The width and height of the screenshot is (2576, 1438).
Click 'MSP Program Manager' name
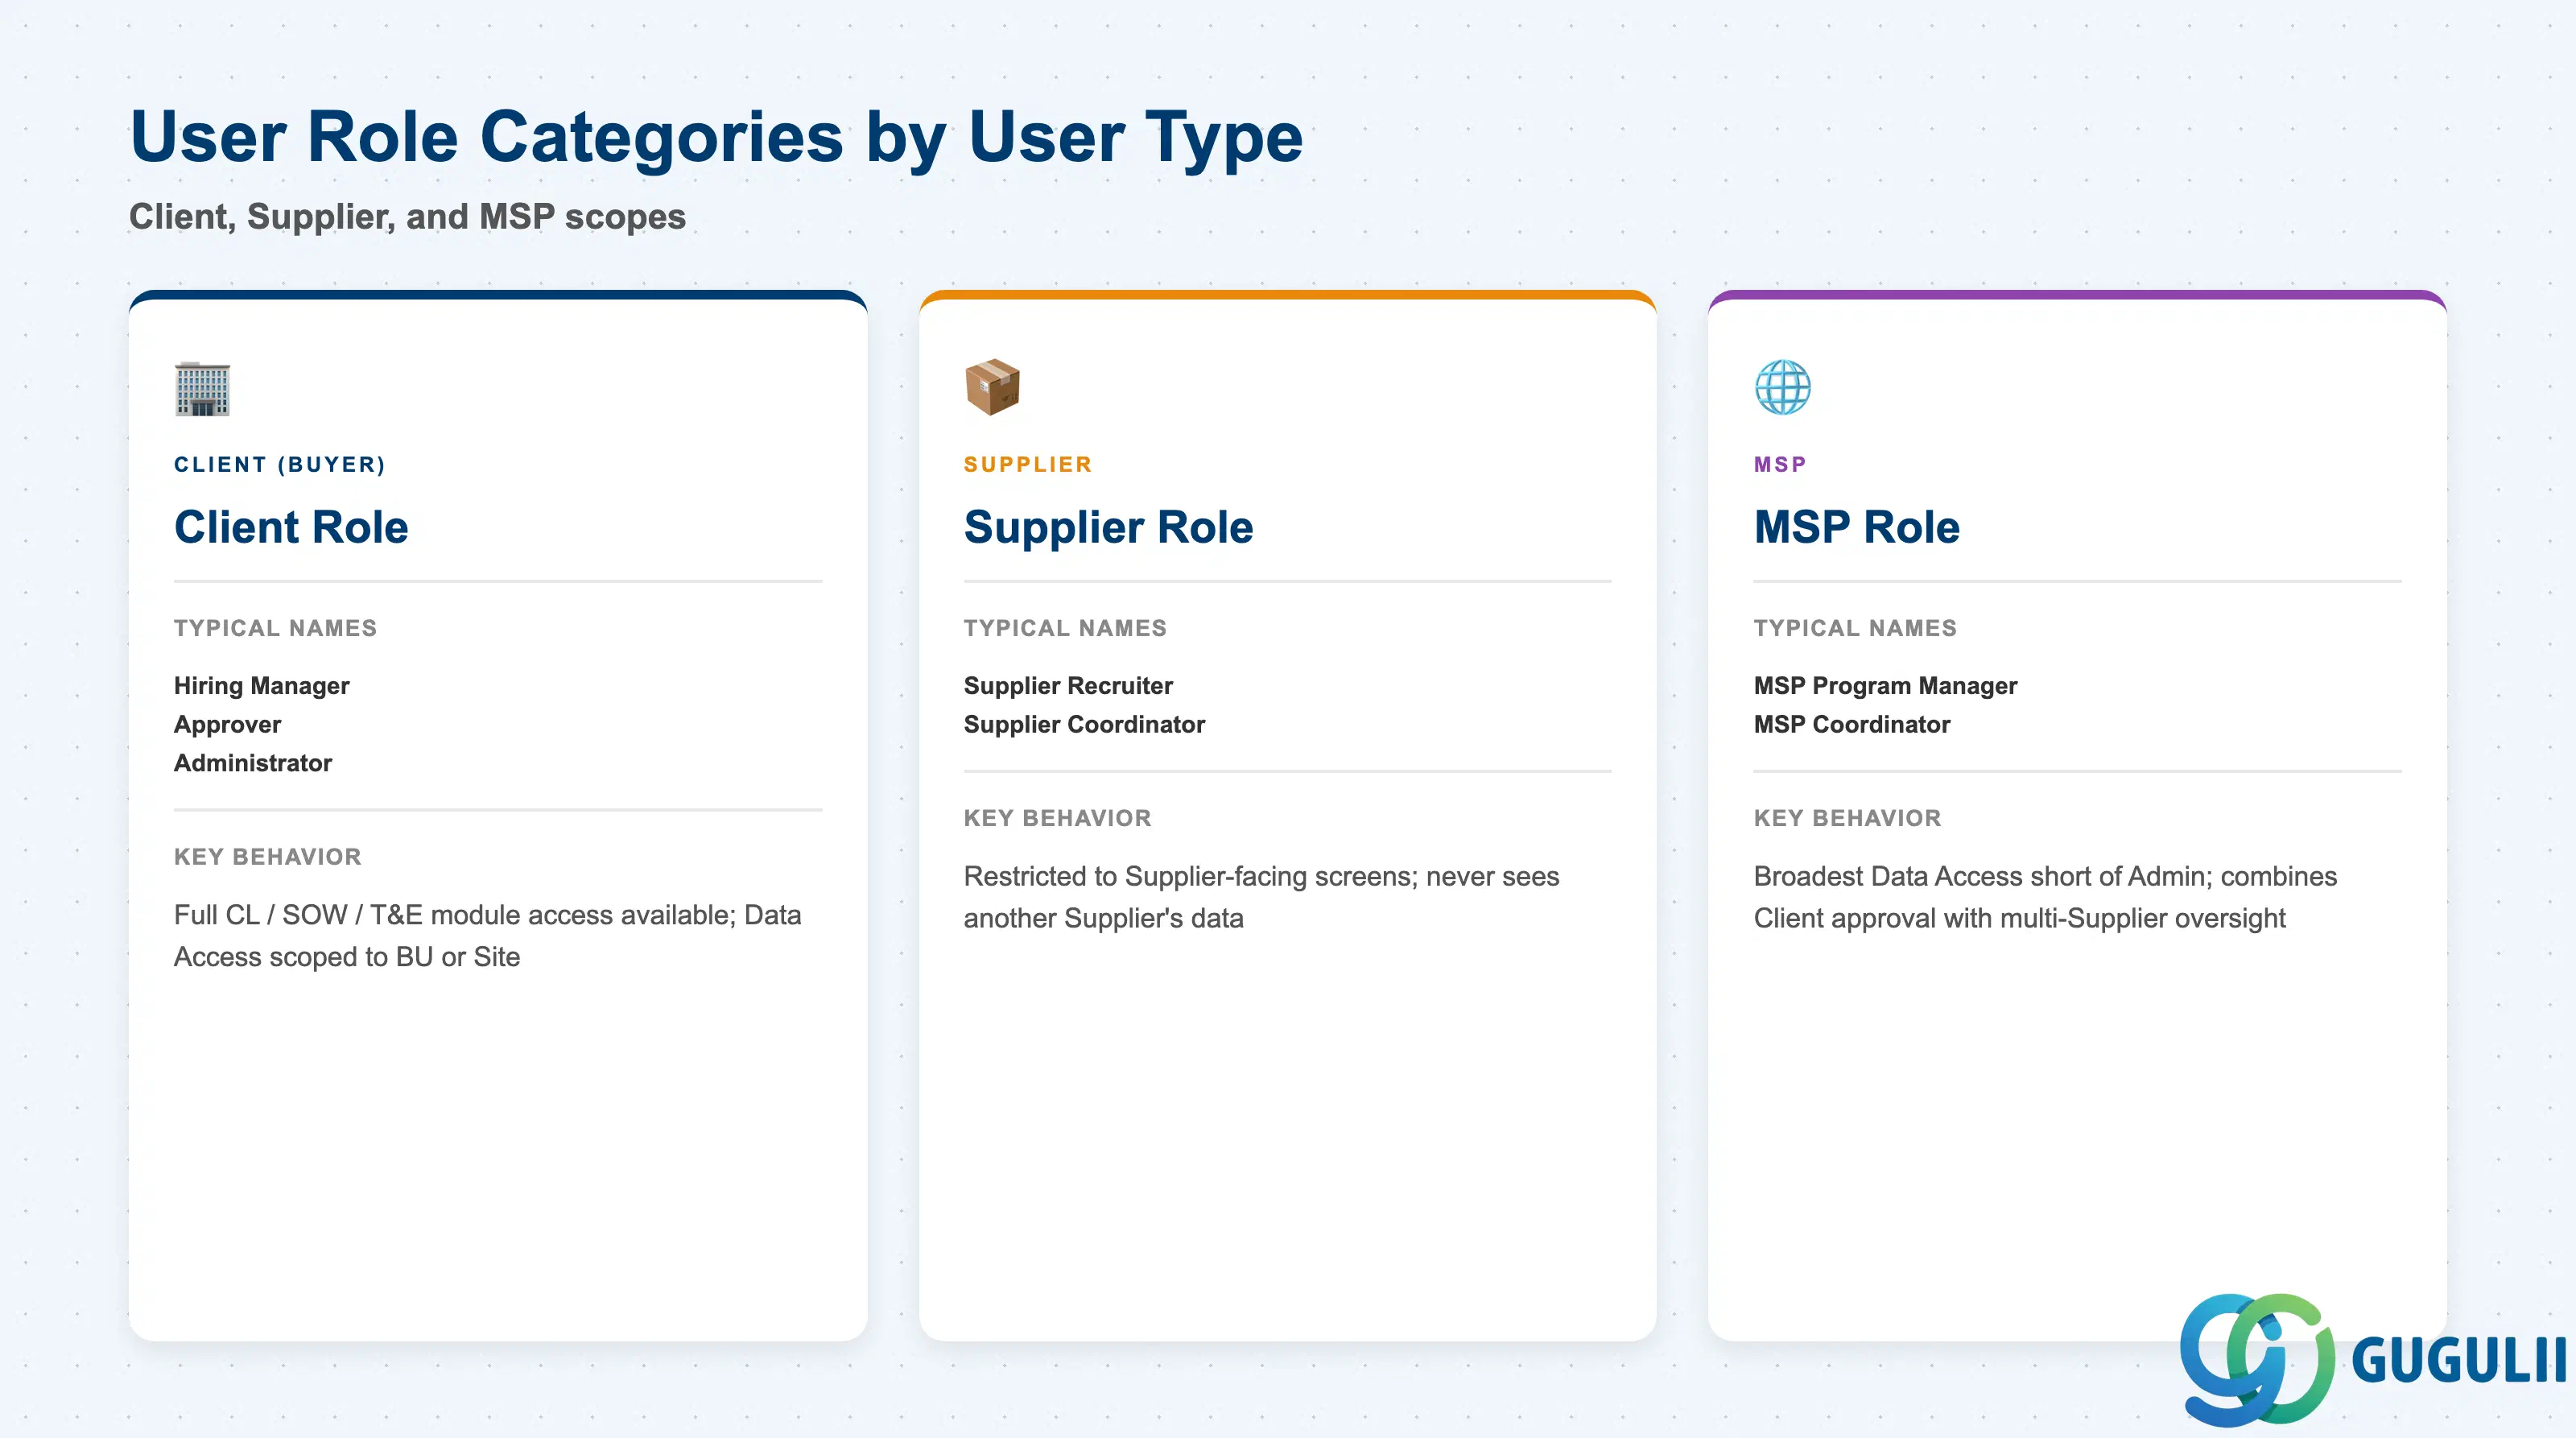[x=1885, y=686]
